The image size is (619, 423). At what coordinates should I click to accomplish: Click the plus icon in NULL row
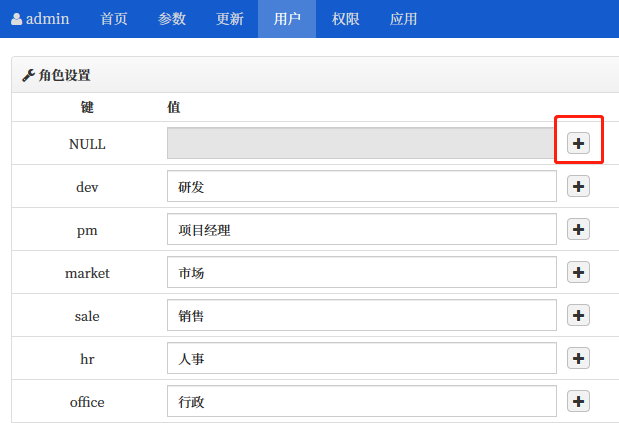578,143
